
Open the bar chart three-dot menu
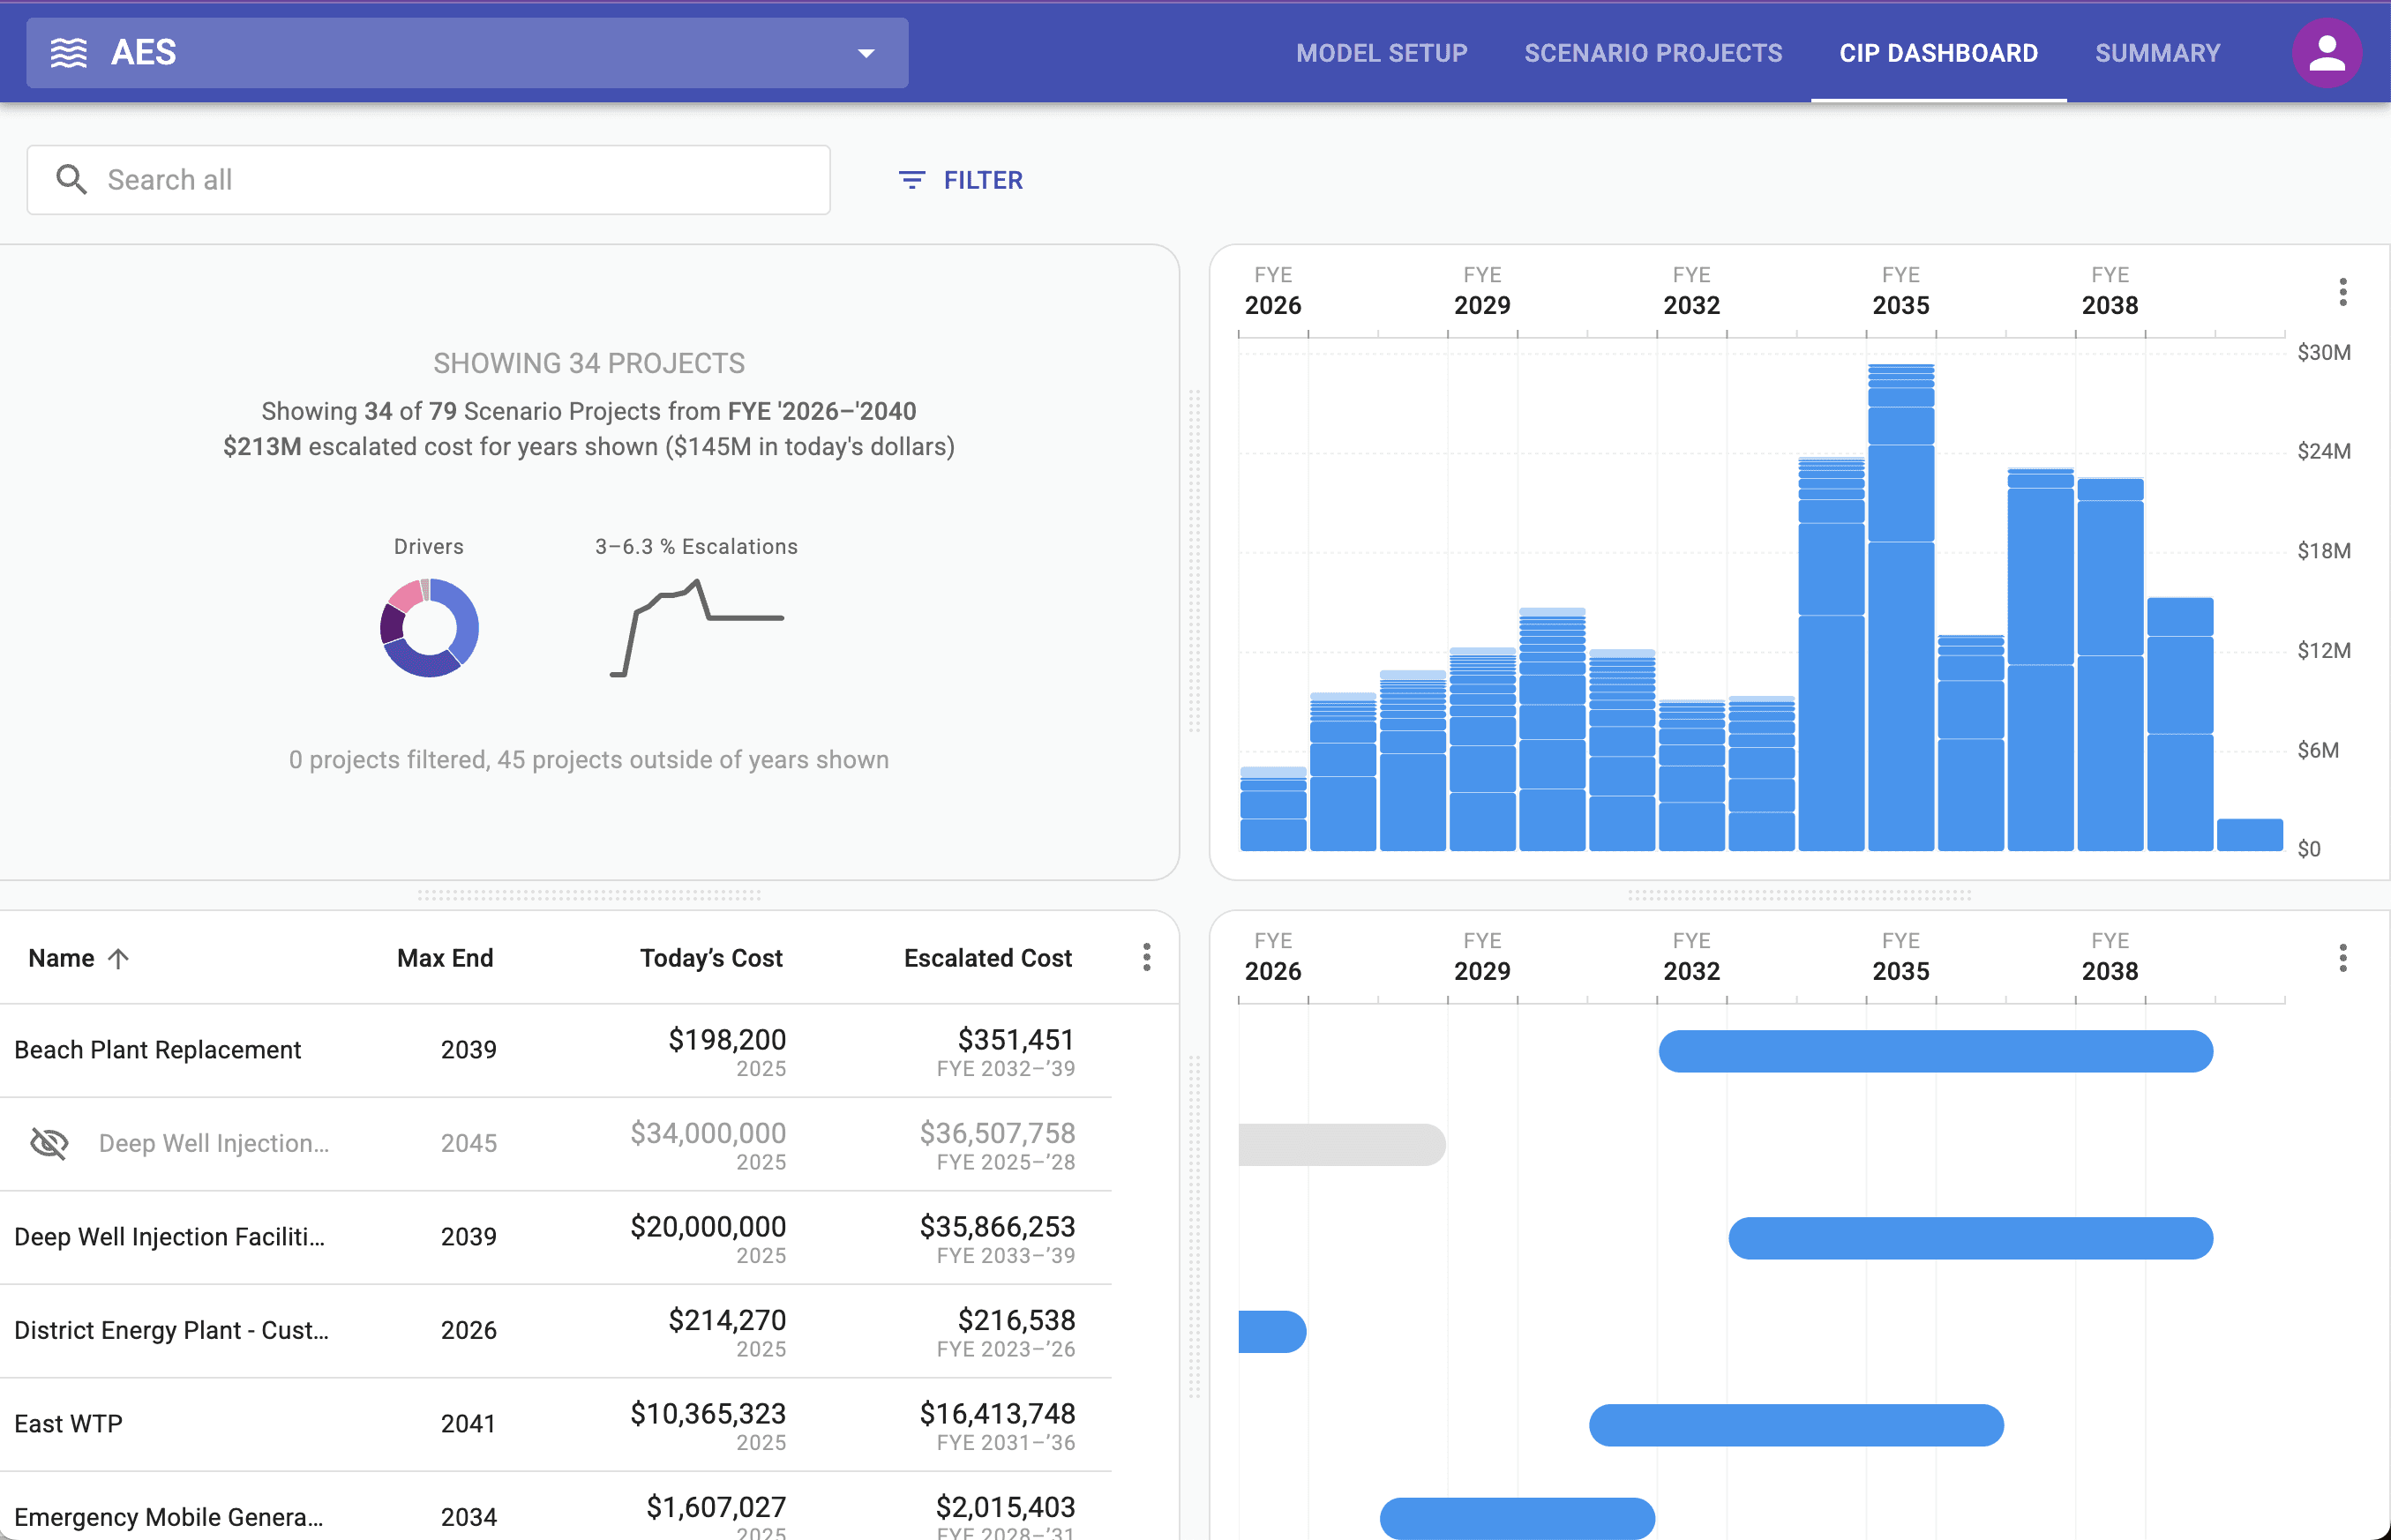click(x=2342, y=292)
